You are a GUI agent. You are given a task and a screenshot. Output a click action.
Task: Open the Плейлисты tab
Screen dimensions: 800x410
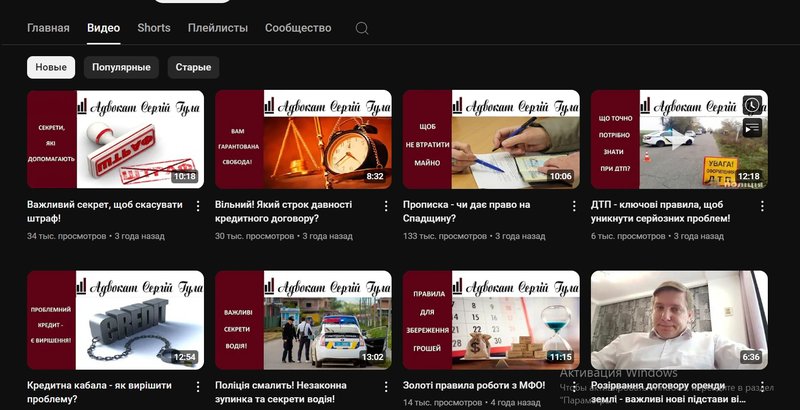218,28
